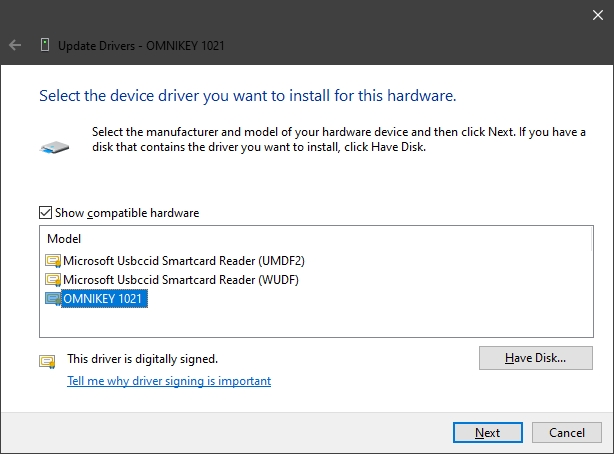The width and height of the screenshot is (614, 454).
Task: Click the disk drive icon beside instructions
Action: [54, 148]
